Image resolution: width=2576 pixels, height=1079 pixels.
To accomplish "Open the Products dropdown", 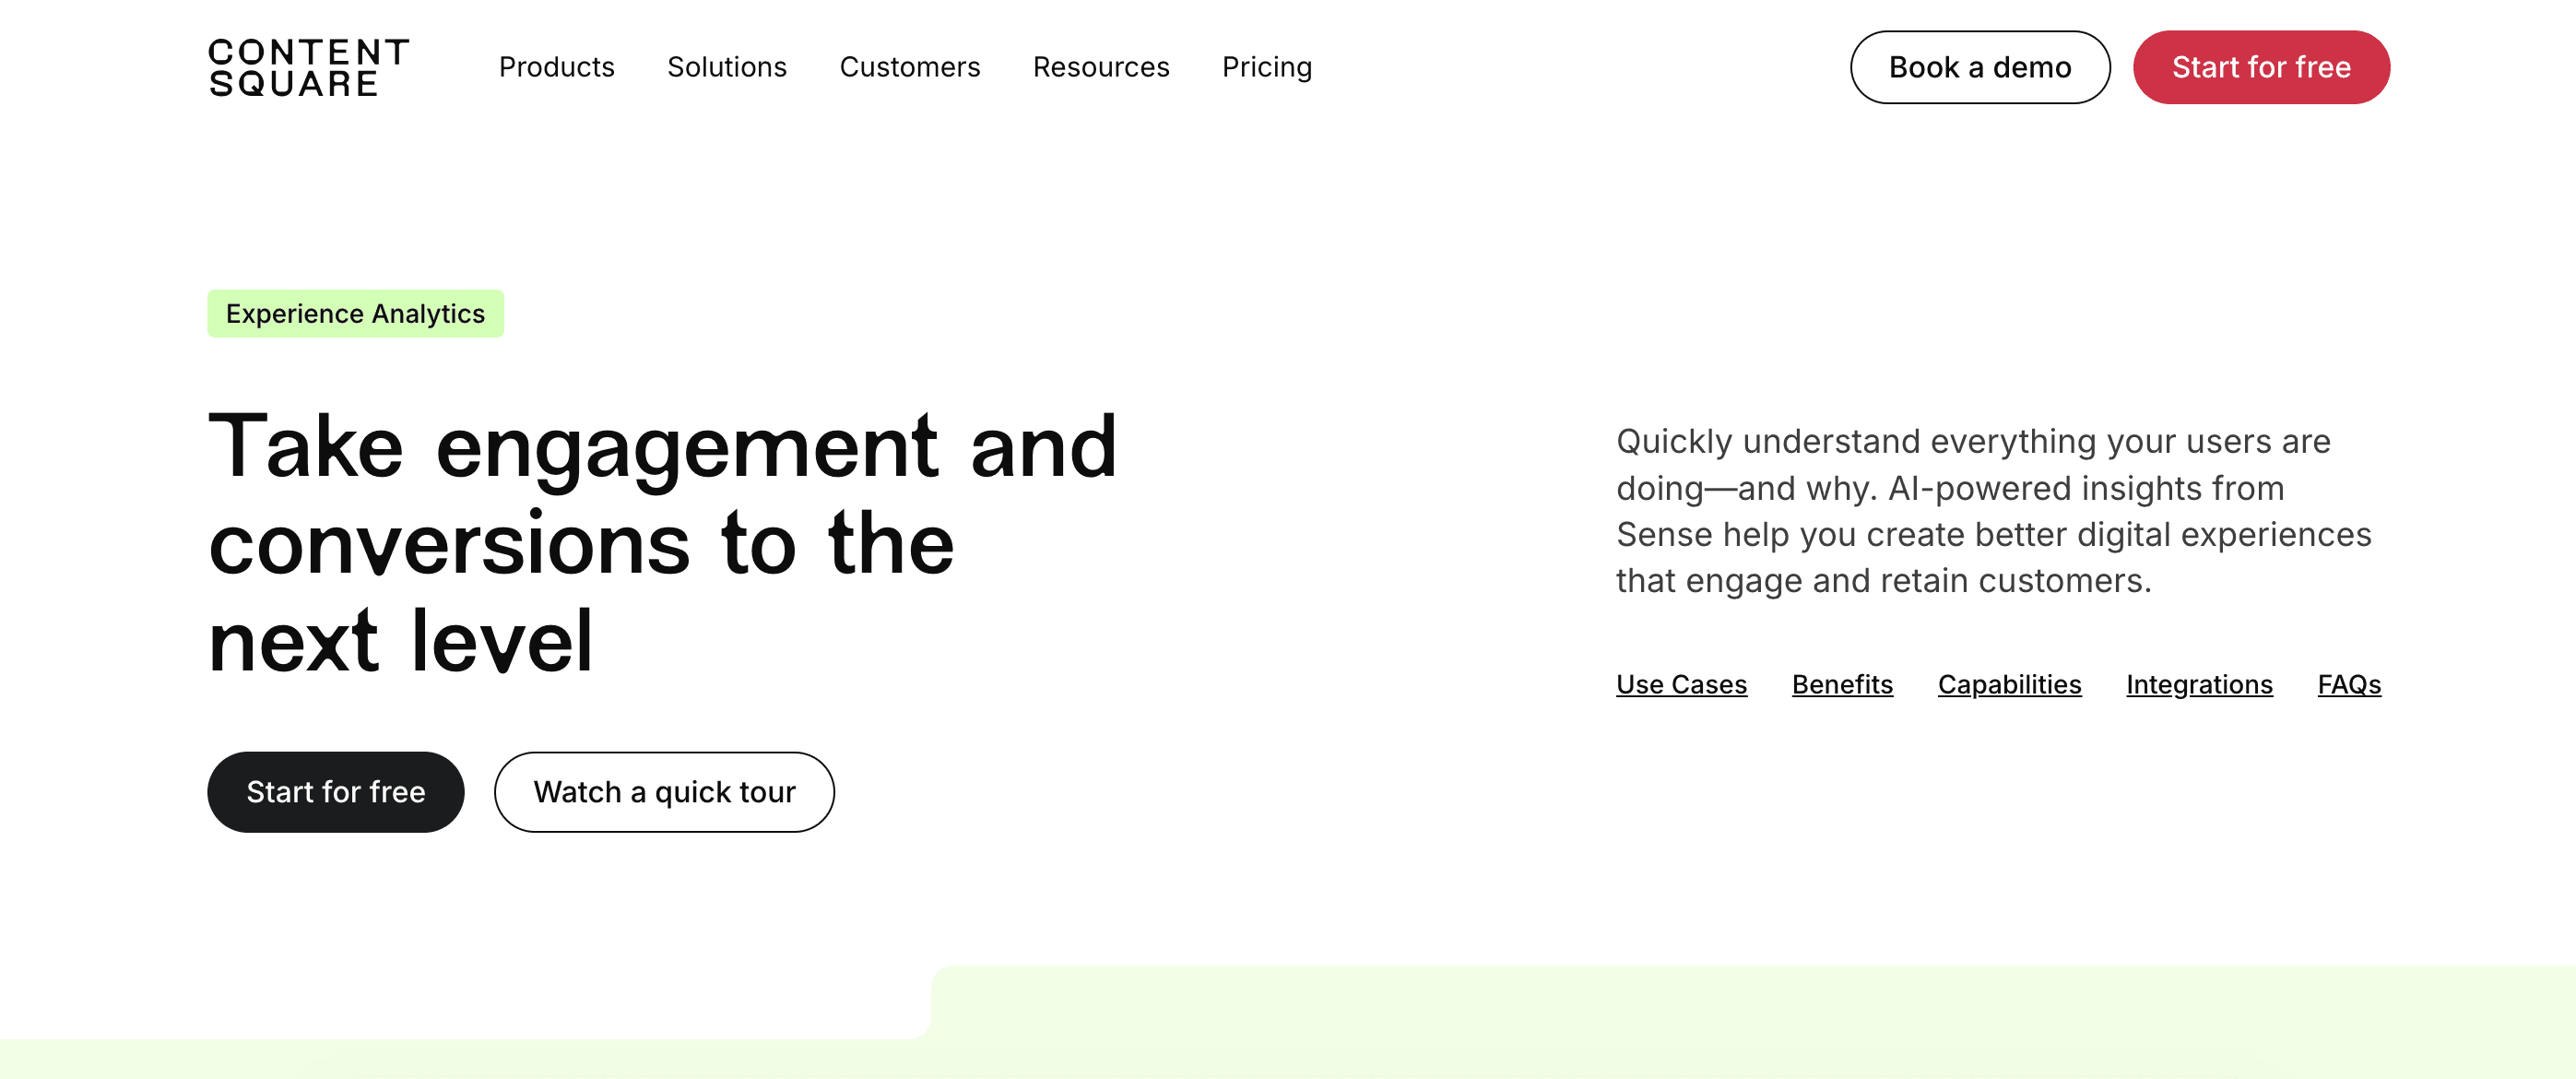I will tap(557, 67).
